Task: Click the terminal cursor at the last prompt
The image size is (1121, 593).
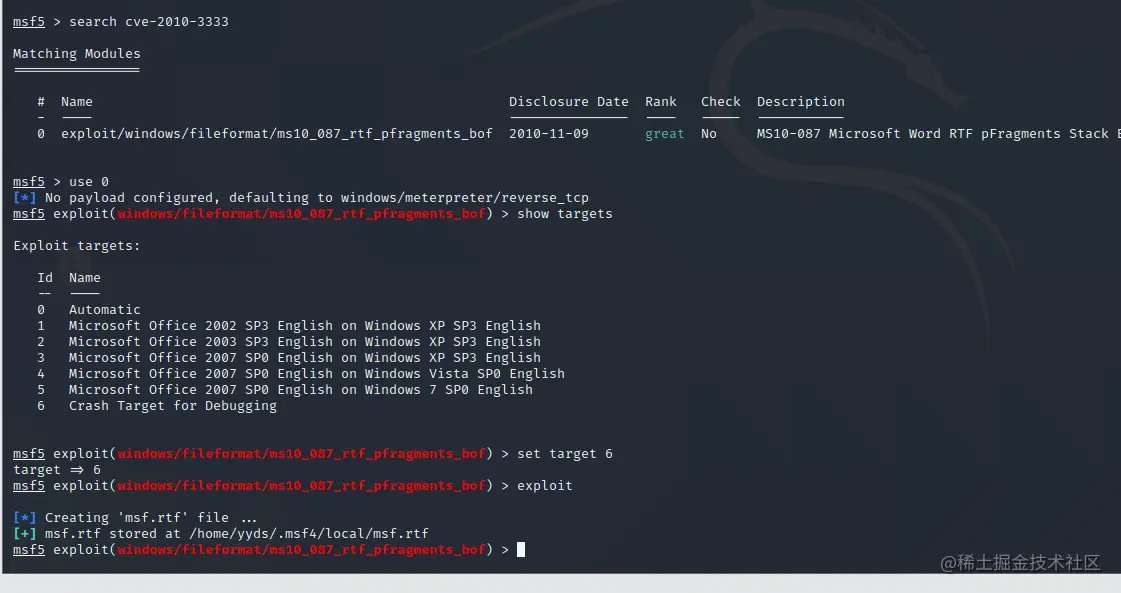Action: tap(521, 549)
